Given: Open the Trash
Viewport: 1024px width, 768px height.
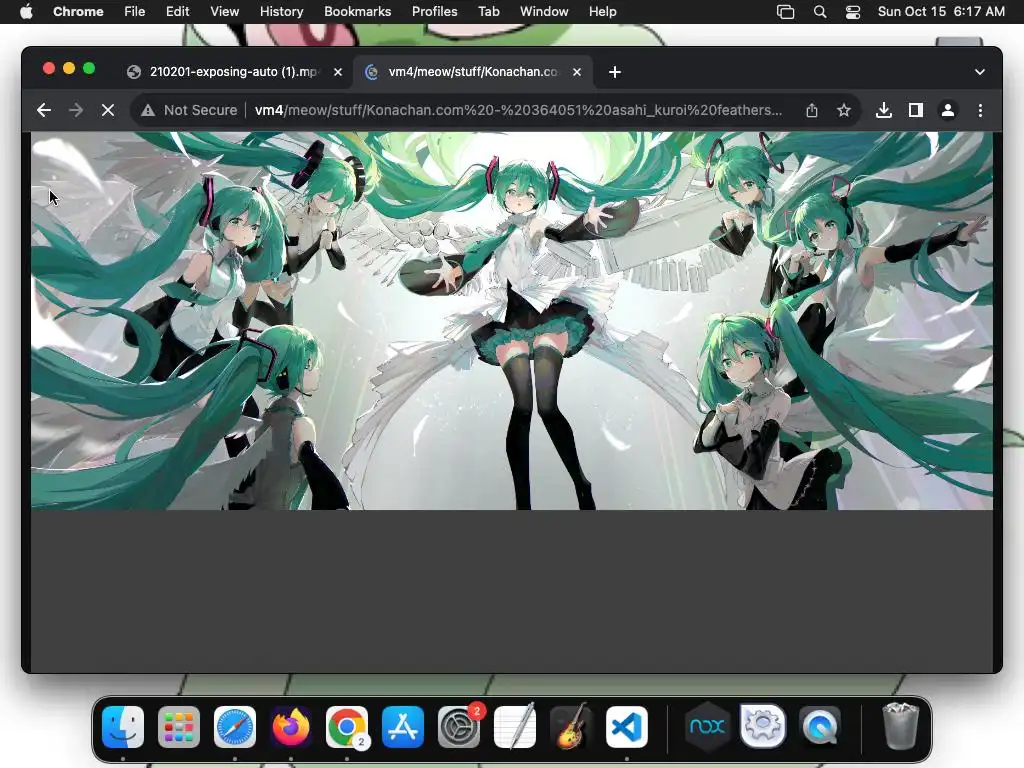Looking at the screenshot, I should [x=900, y=726].
